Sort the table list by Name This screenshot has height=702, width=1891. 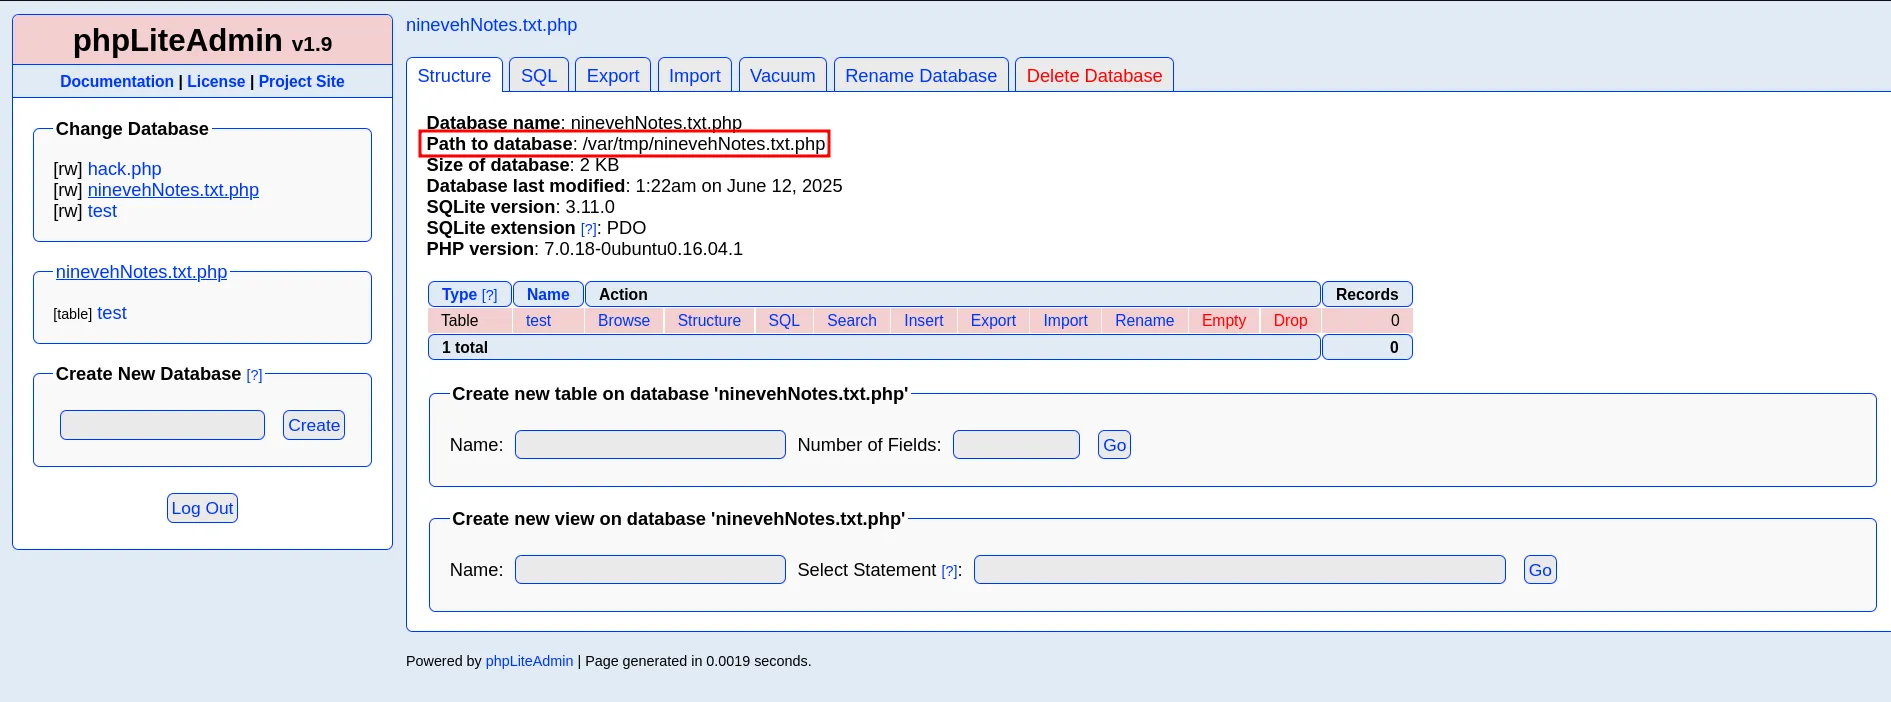pos(548,295)
